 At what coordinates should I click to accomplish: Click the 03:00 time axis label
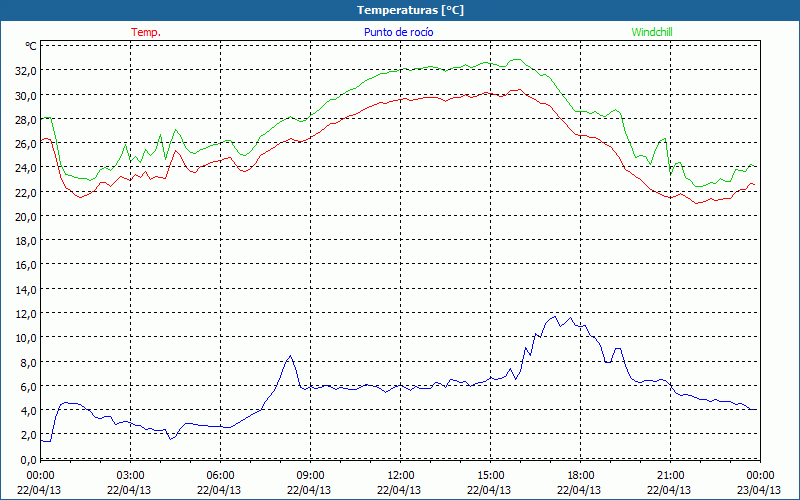pos(130,476)
